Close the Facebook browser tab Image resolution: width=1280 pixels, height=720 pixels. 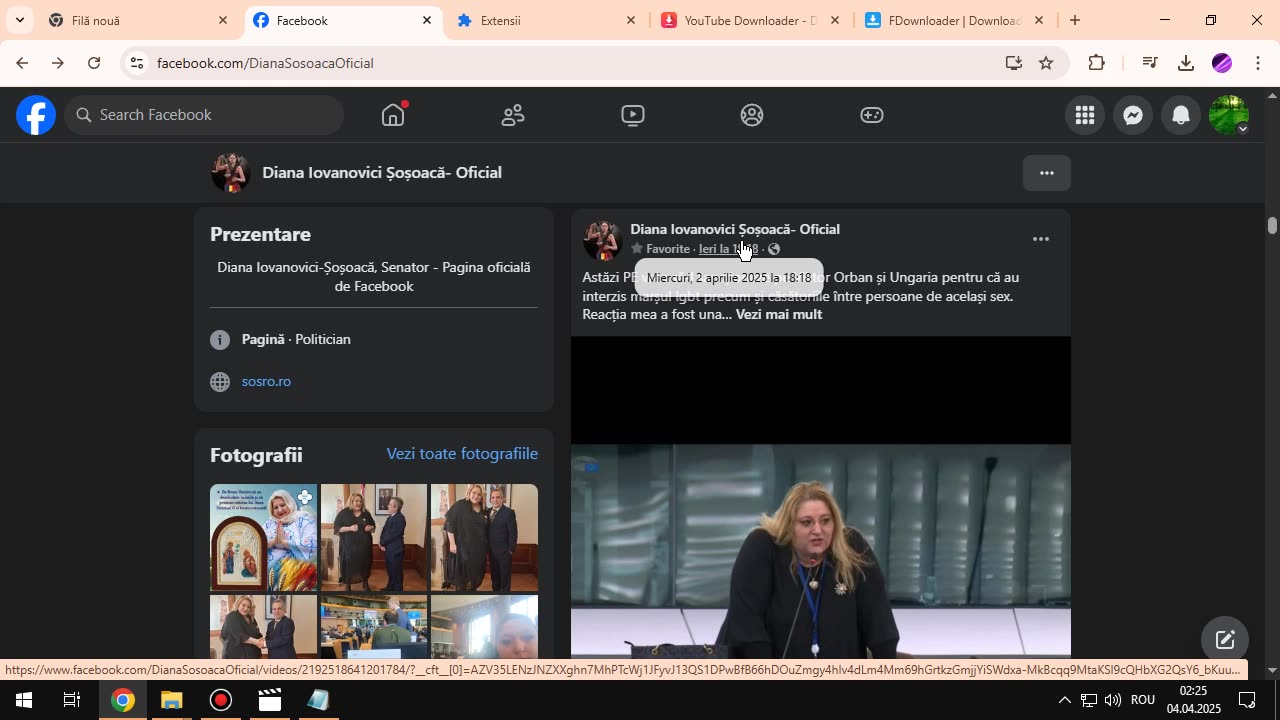point(427,20)
